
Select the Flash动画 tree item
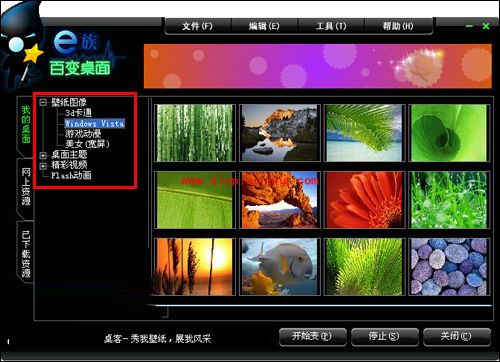pyautogui.click(x=71, y=175)
